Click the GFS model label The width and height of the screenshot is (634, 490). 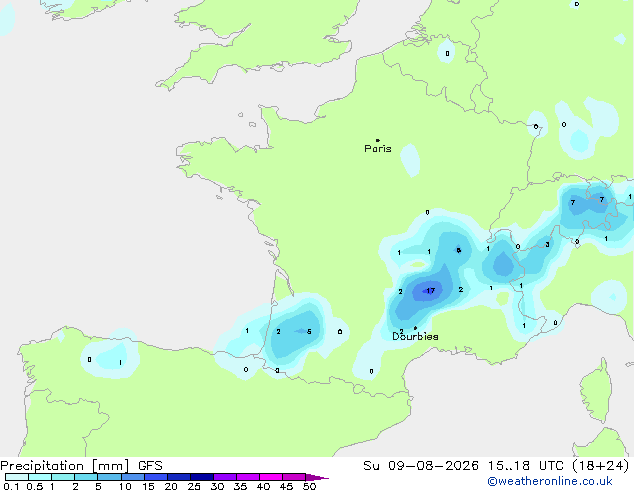pyautogui.click(x=150, y=466)
